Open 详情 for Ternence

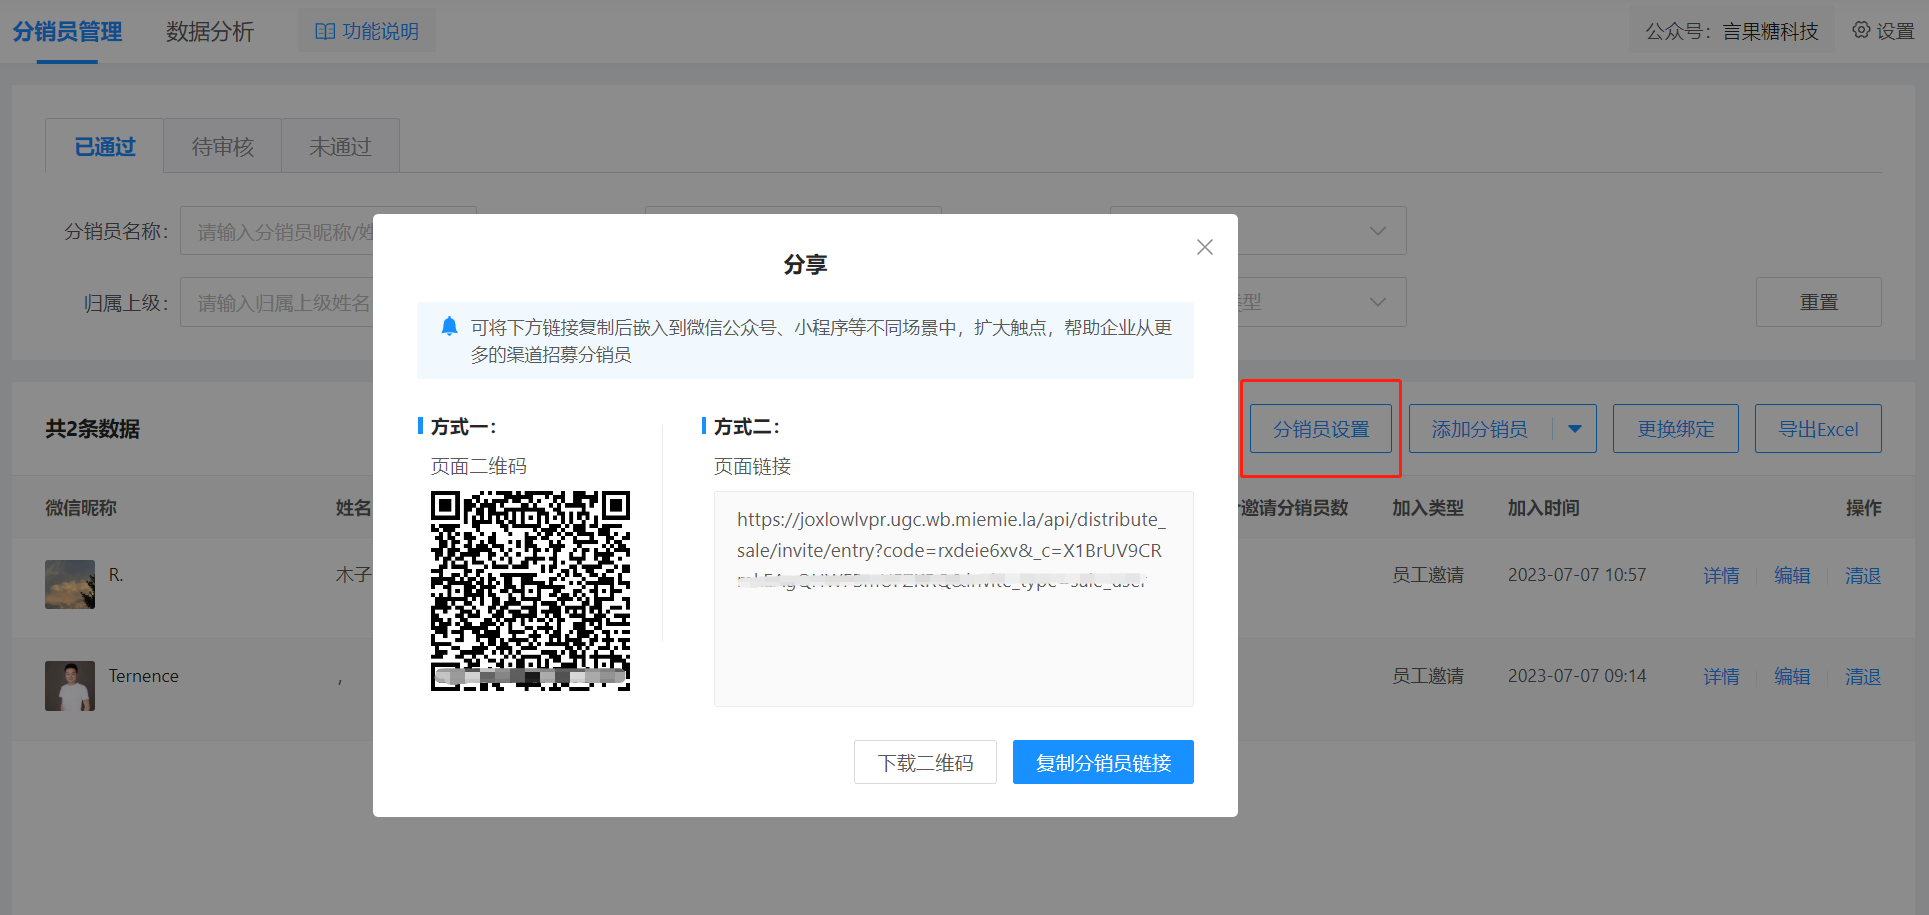click(x=1721, y=676)
